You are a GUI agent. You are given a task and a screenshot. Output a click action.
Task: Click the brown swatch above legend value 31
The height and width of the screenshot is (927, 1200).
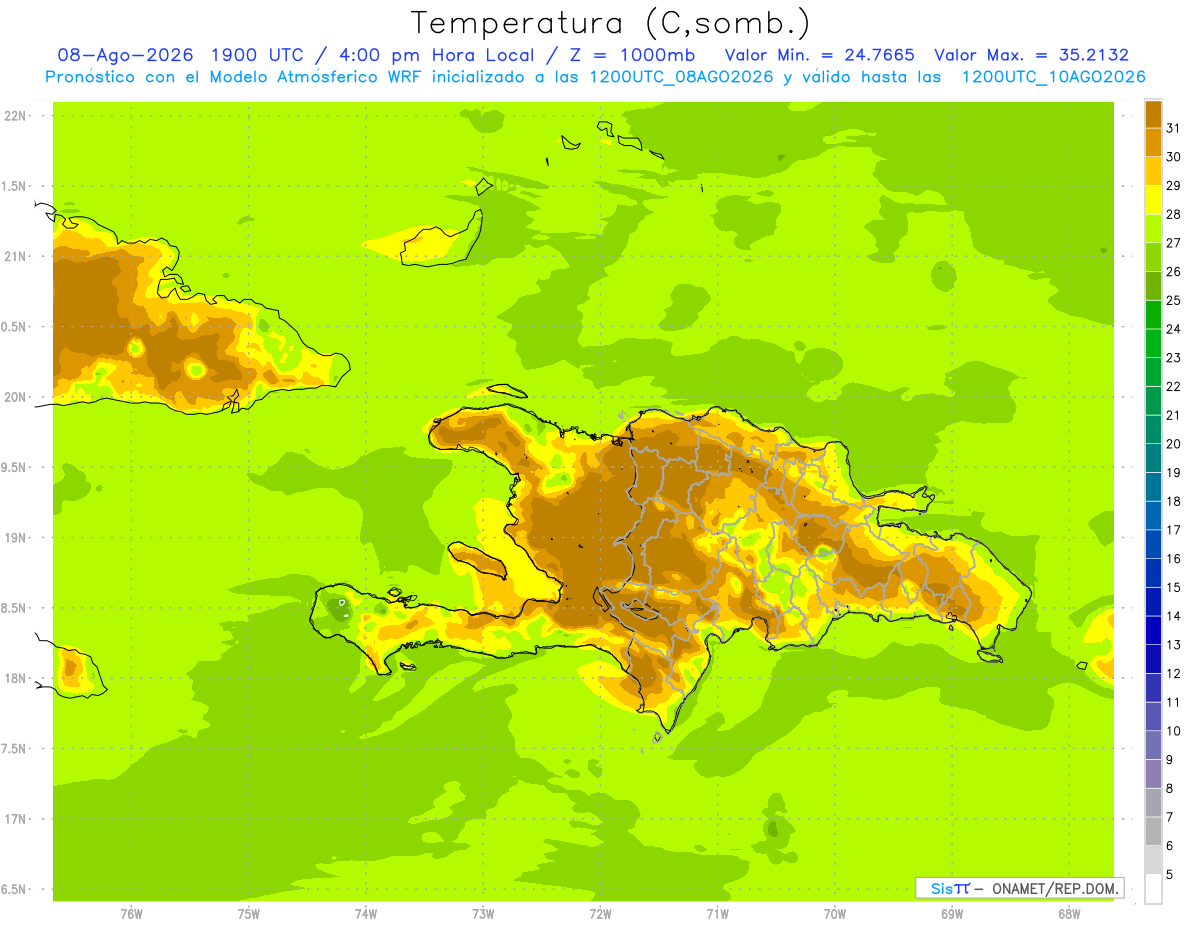click(1153, 114)
